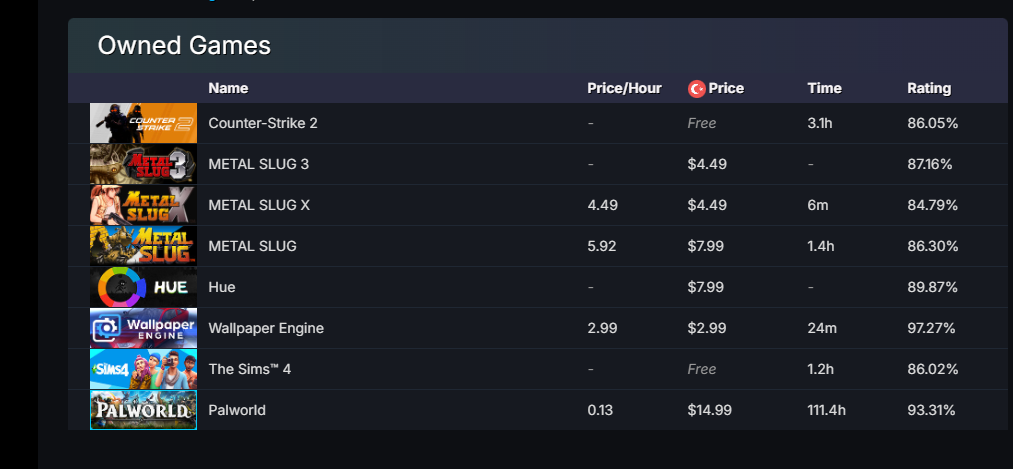Sort games by Price/Hour header
Image resolution: width=1013 pixels, height=469 pixels.
click(x=624, y=89)
